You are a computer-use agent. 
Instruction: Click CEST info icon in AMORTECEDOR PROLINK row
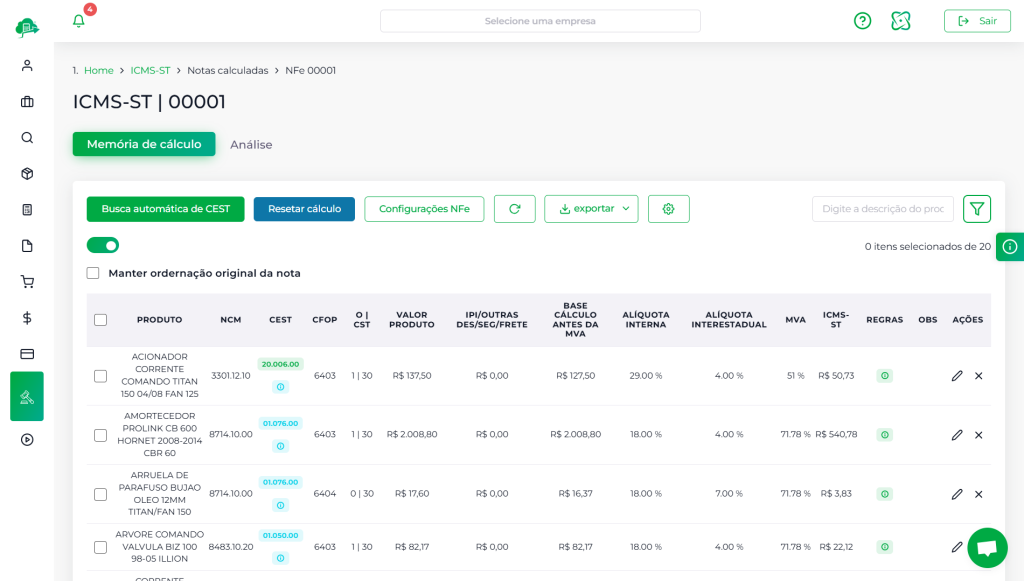pos(280,446)
